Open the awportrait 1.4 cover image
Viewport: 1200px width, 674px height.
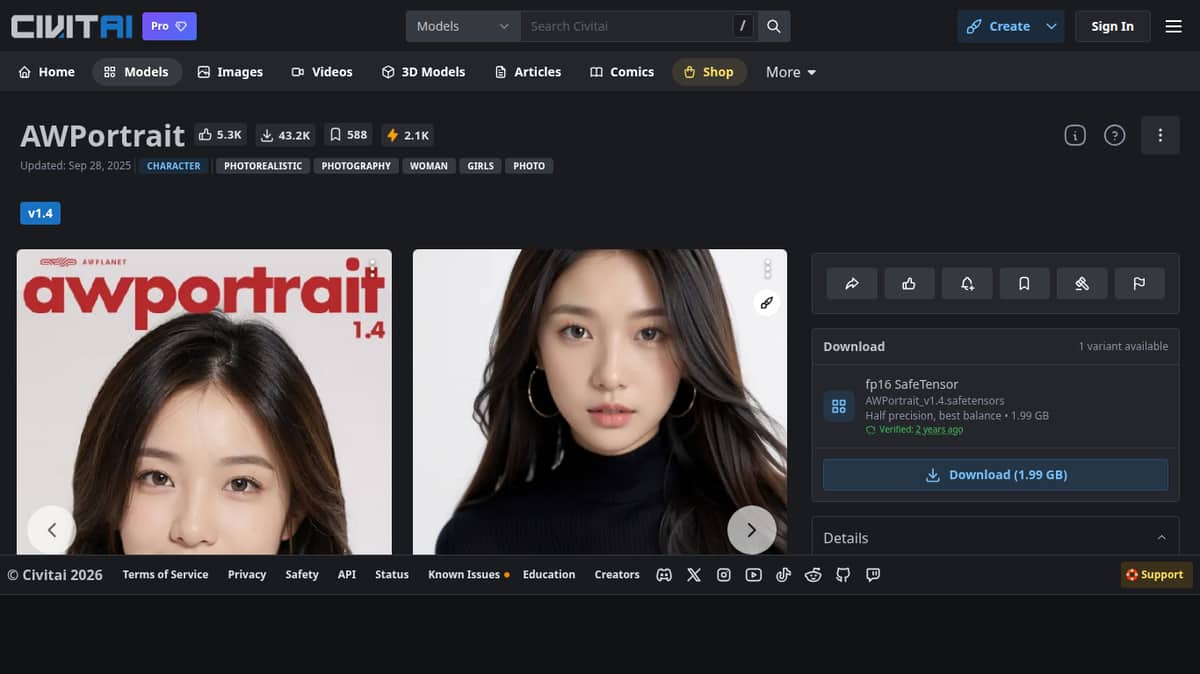click(x=204, y=402)
